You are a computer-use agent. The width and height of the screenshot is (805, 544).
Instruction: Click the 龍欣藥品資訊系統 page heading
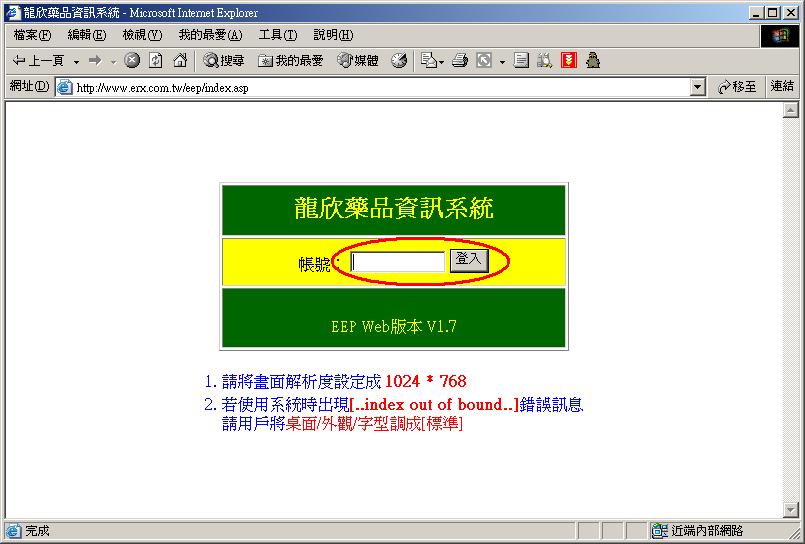(x=394, y=208)
